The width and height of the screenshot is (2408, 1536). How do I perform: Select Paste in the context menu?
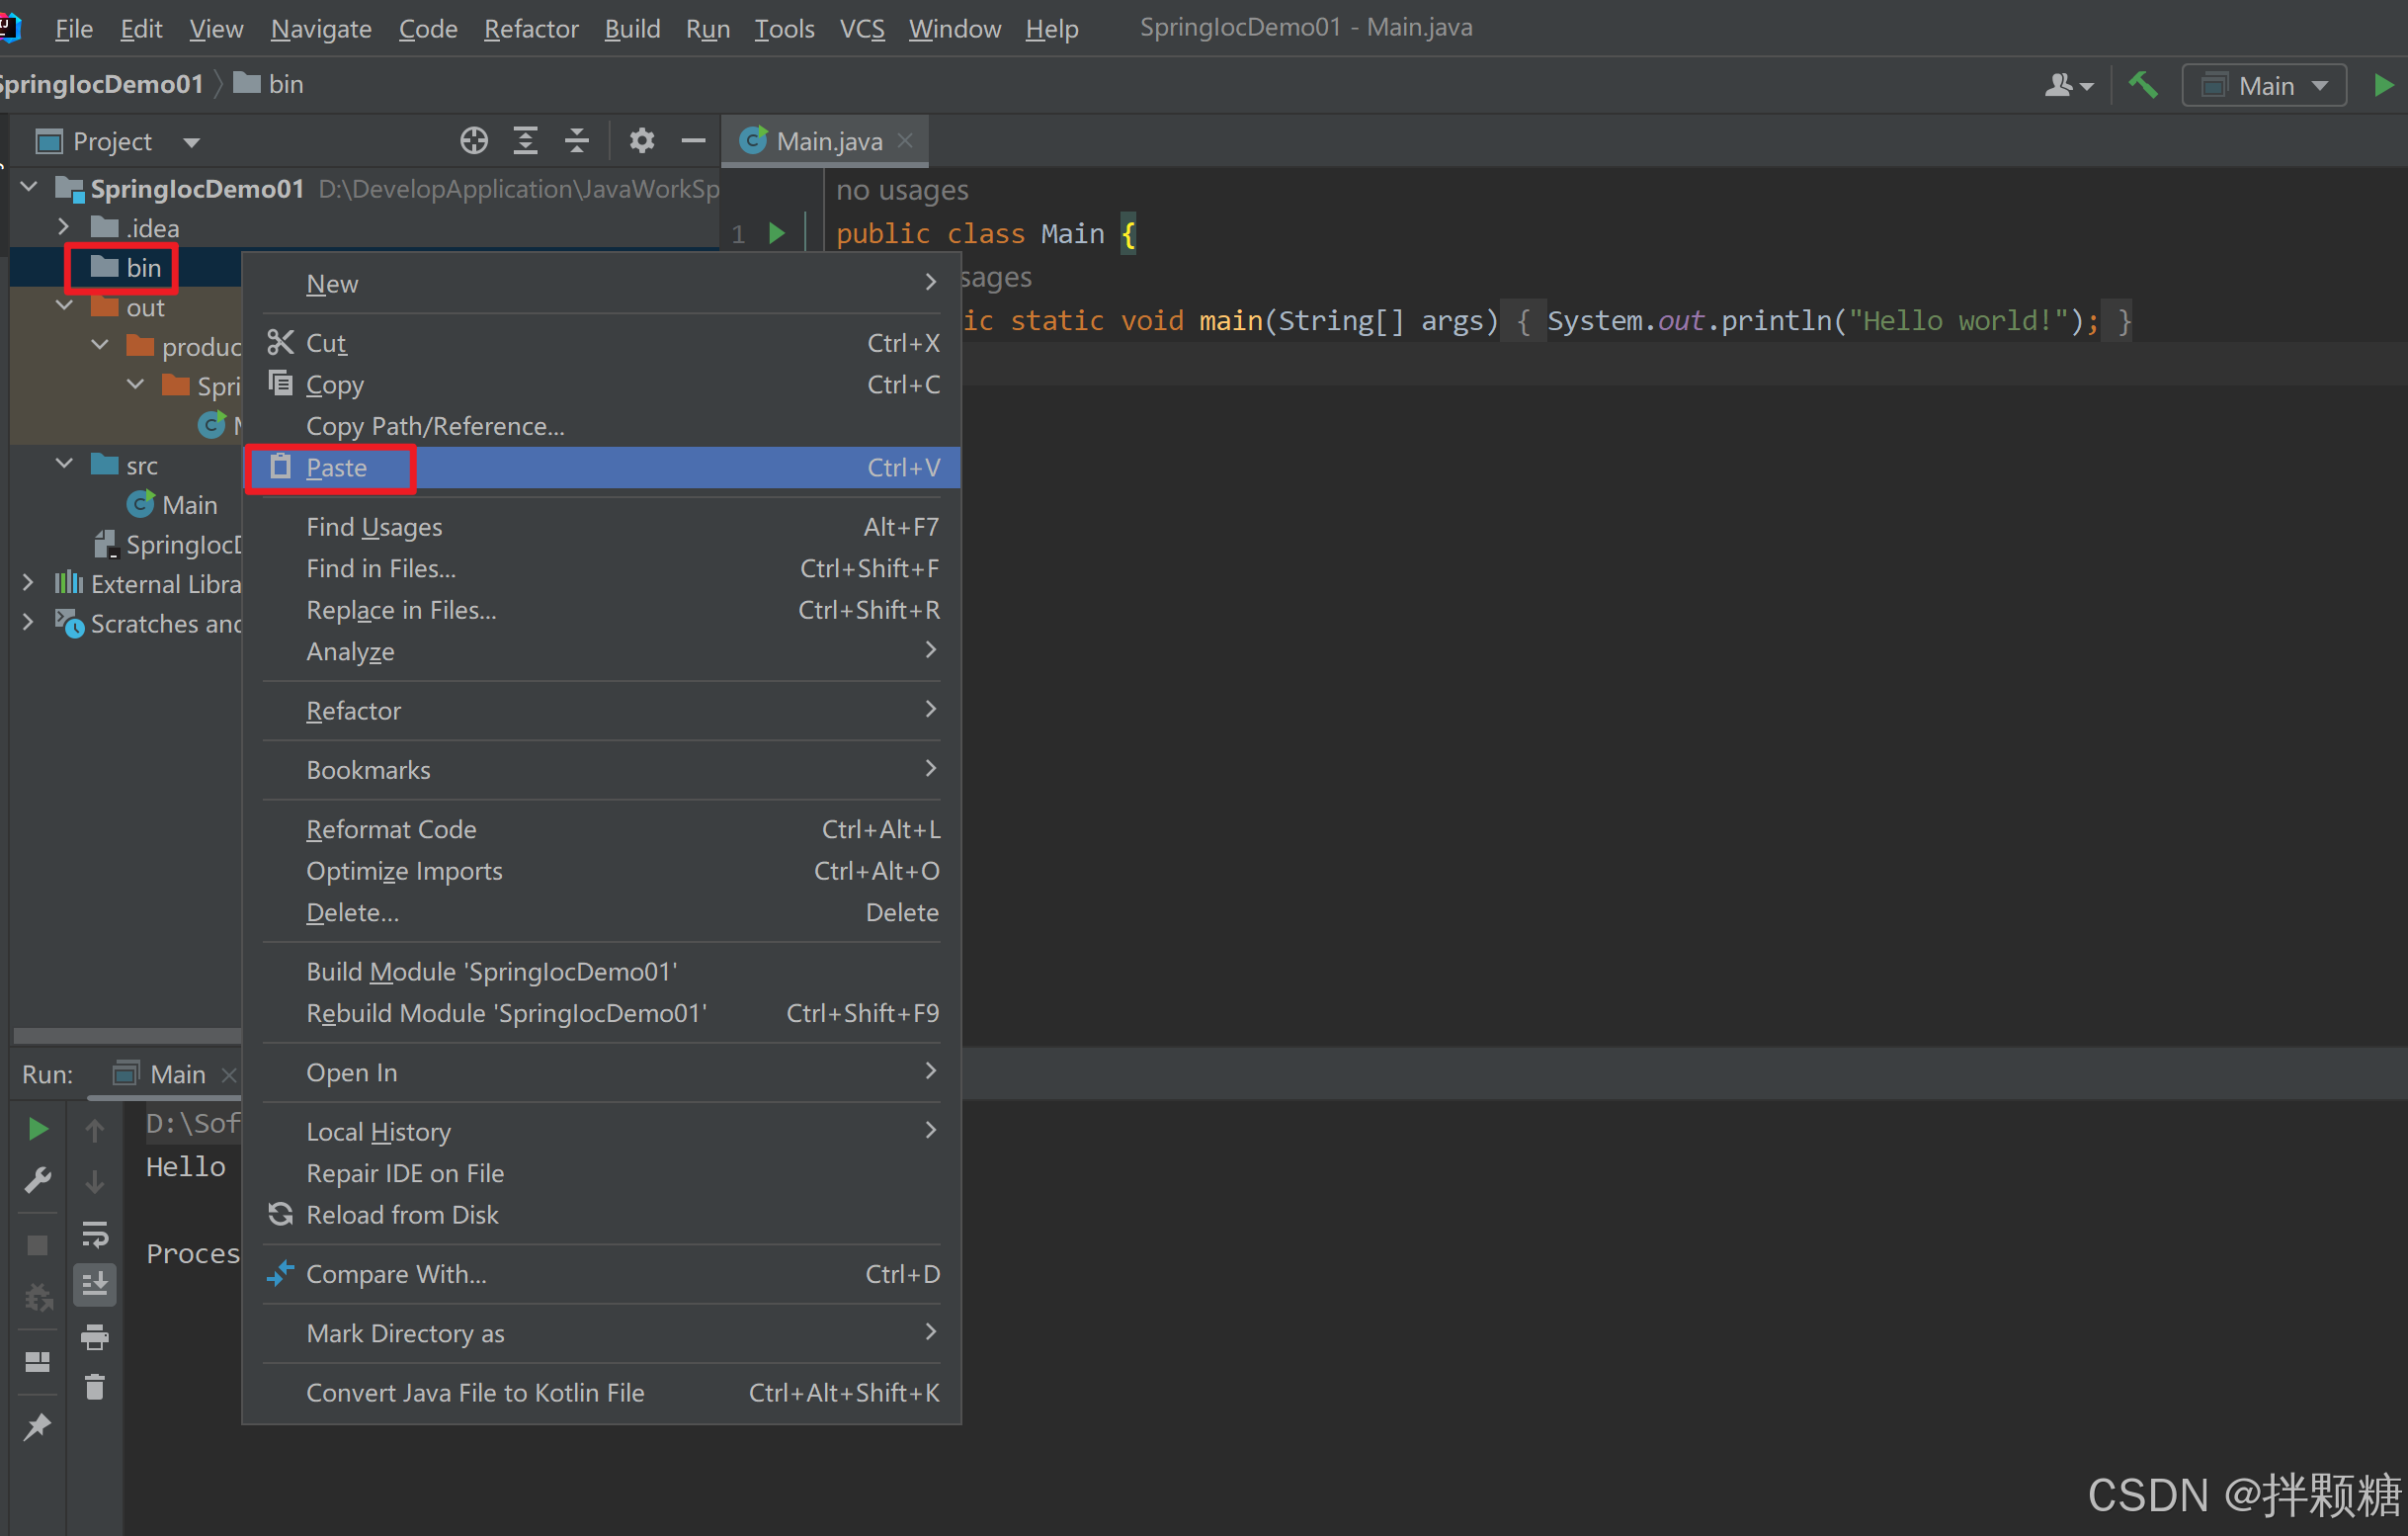point(336,468)
